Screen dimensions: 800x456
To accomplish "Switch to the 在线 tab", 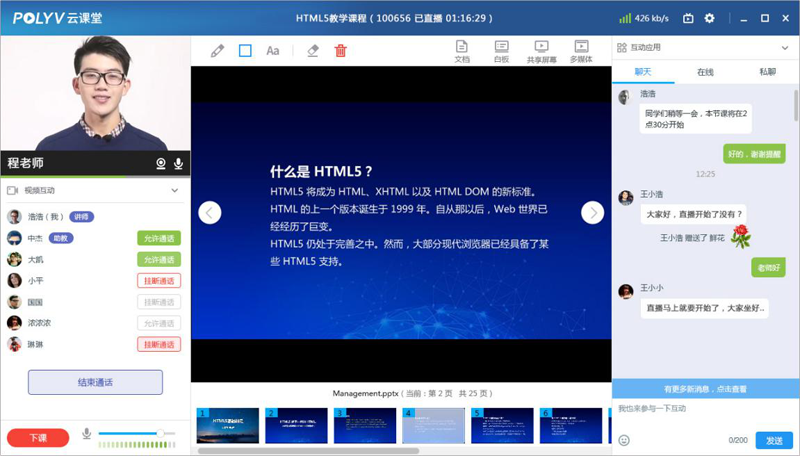I will [705, 72].
